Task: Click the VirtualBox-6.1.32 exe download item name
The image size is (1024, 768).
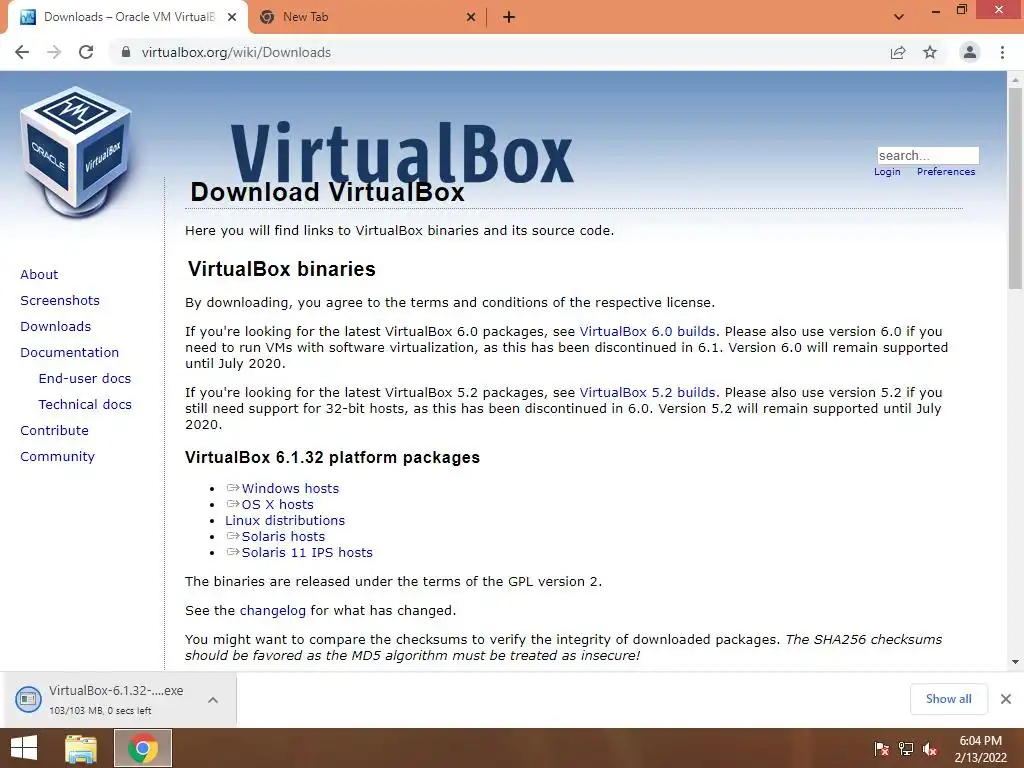Action: coord(116,690)
